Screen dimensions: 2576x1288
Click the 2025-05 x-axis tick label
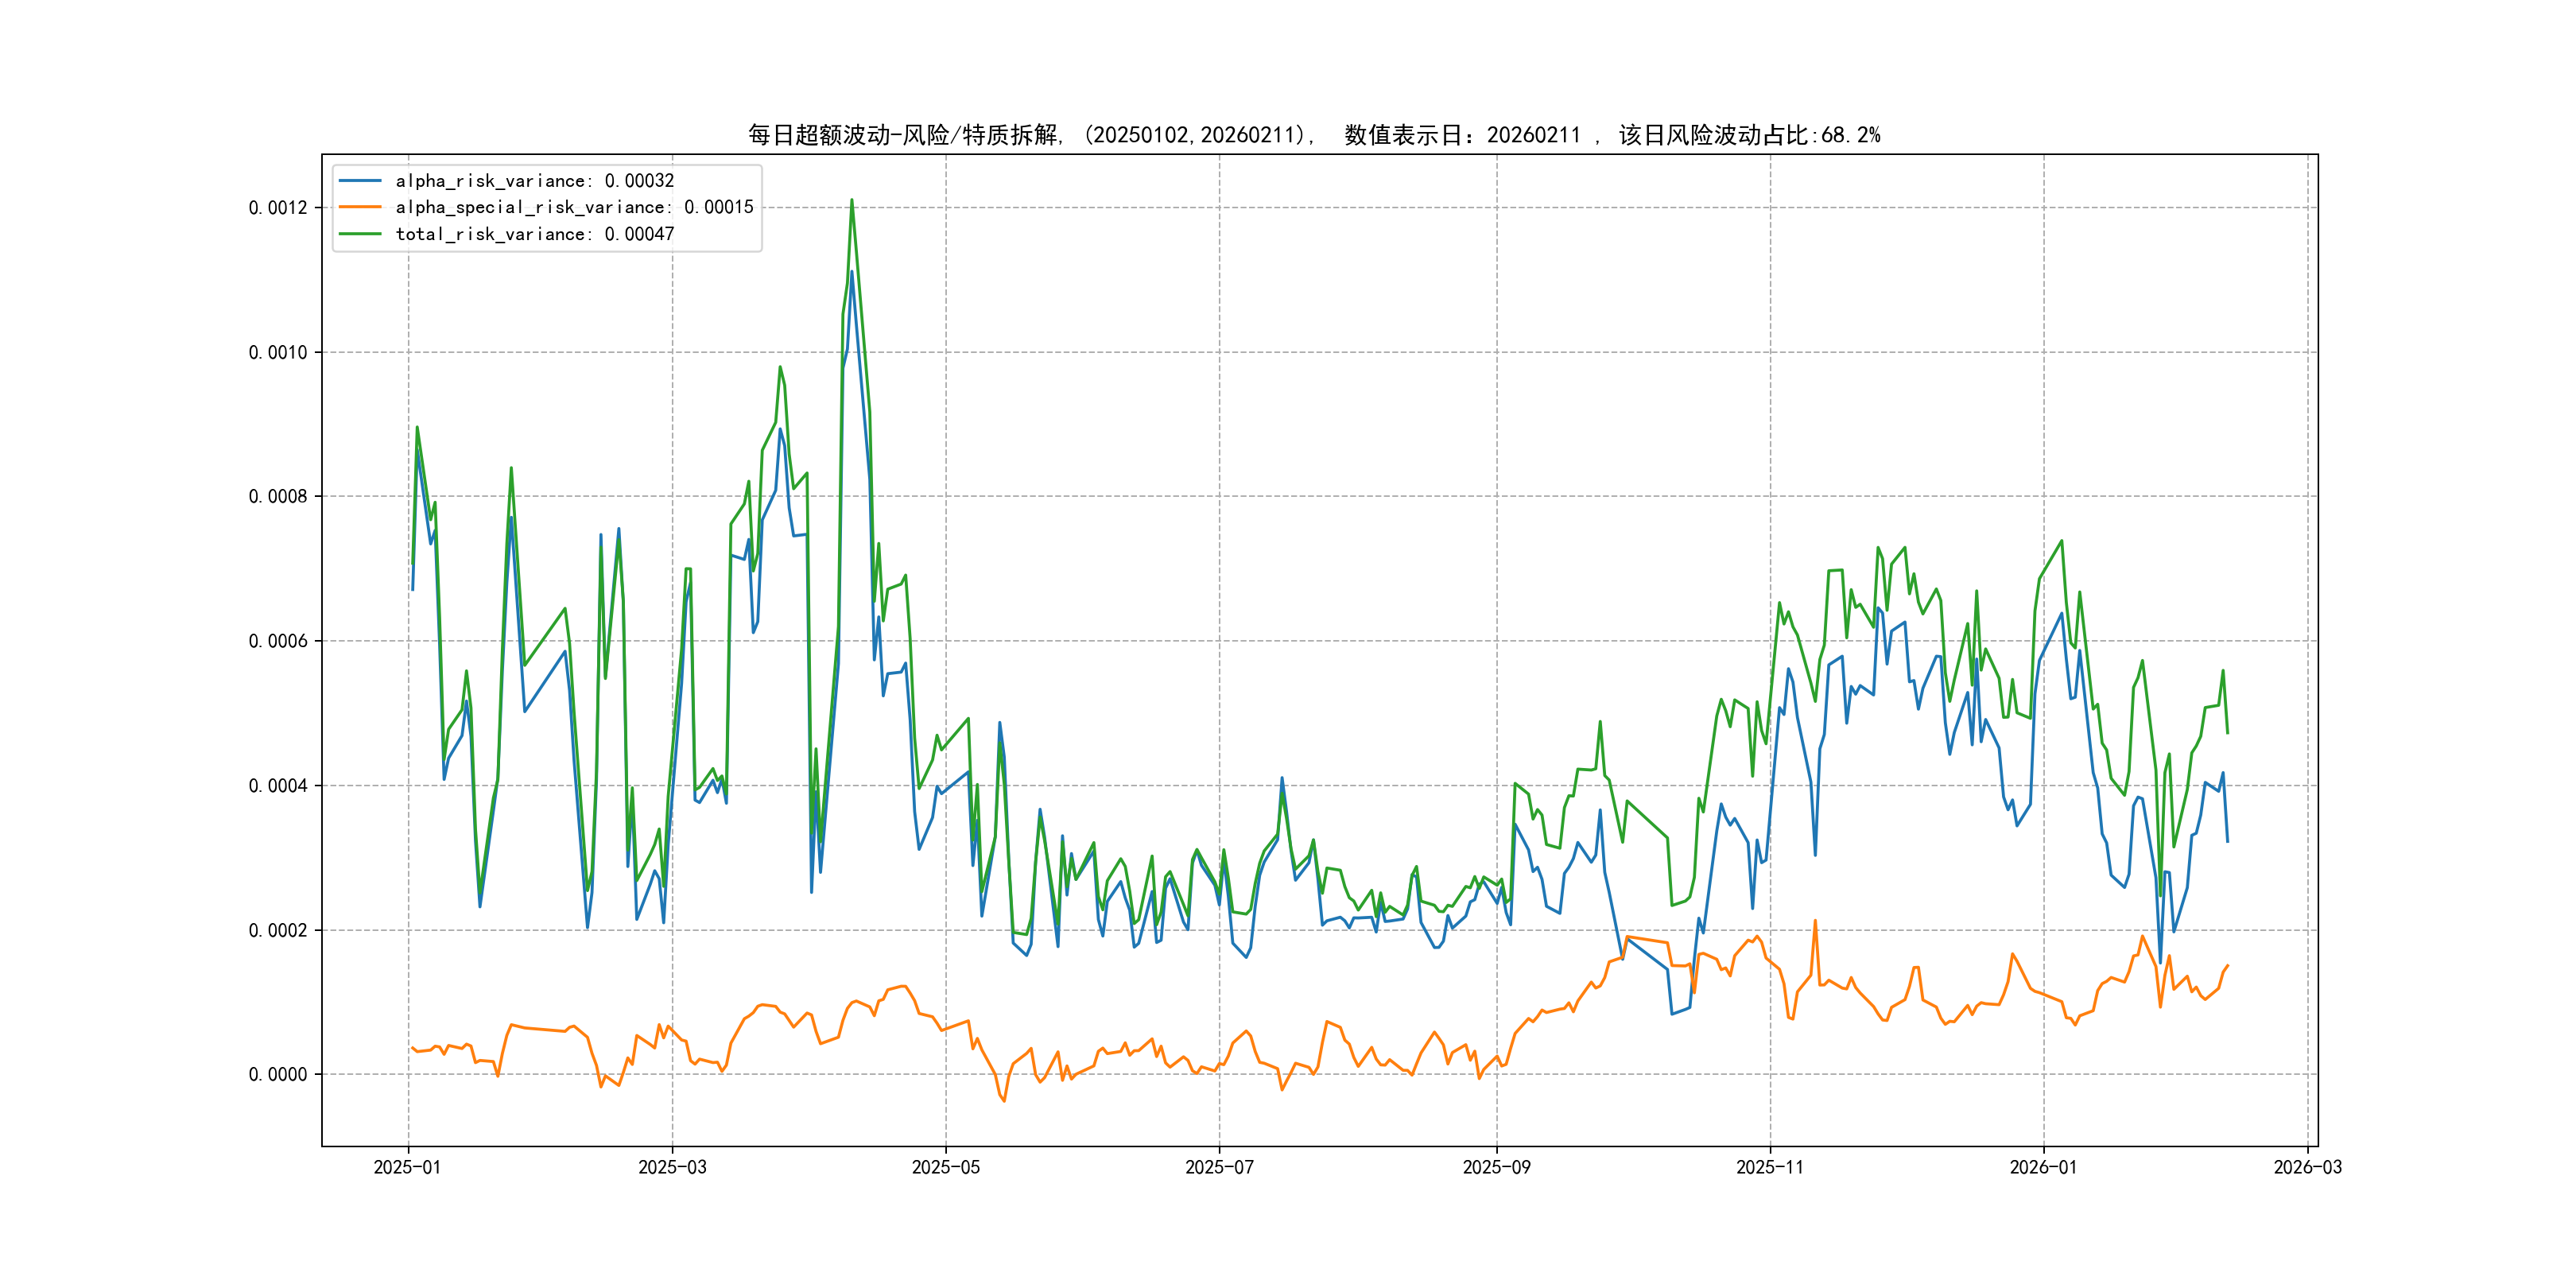(x=945, y=1167)
